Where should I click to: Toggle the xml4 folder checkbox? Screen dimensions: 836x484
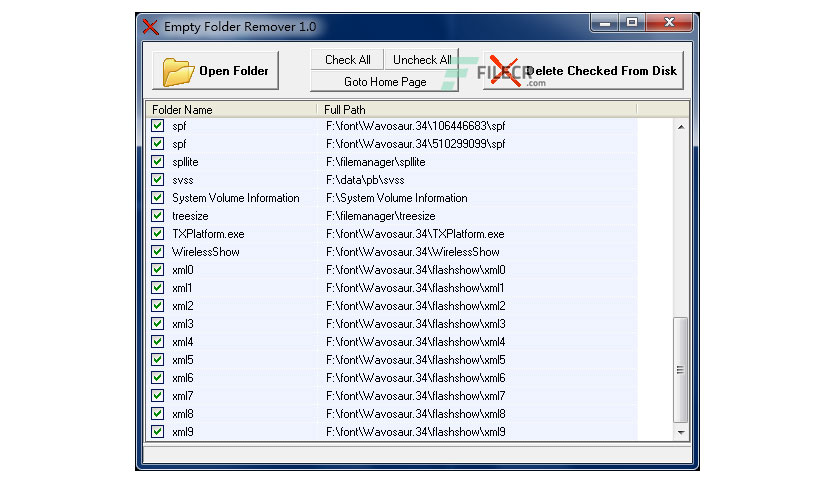[x=157, y=342]
